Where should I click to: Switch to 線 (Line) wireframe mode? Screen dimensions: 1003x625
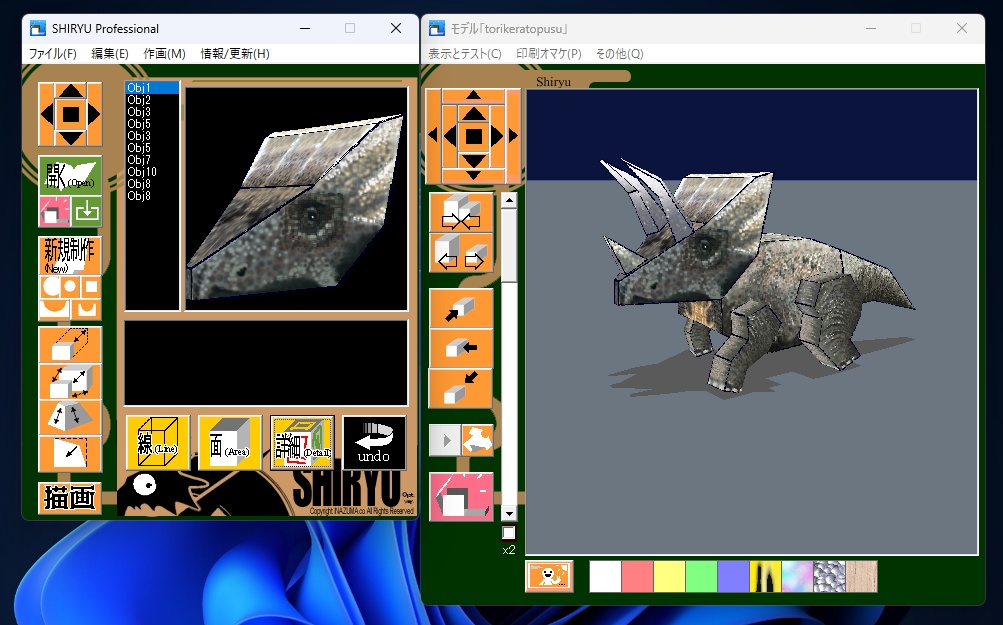(156, 442)
